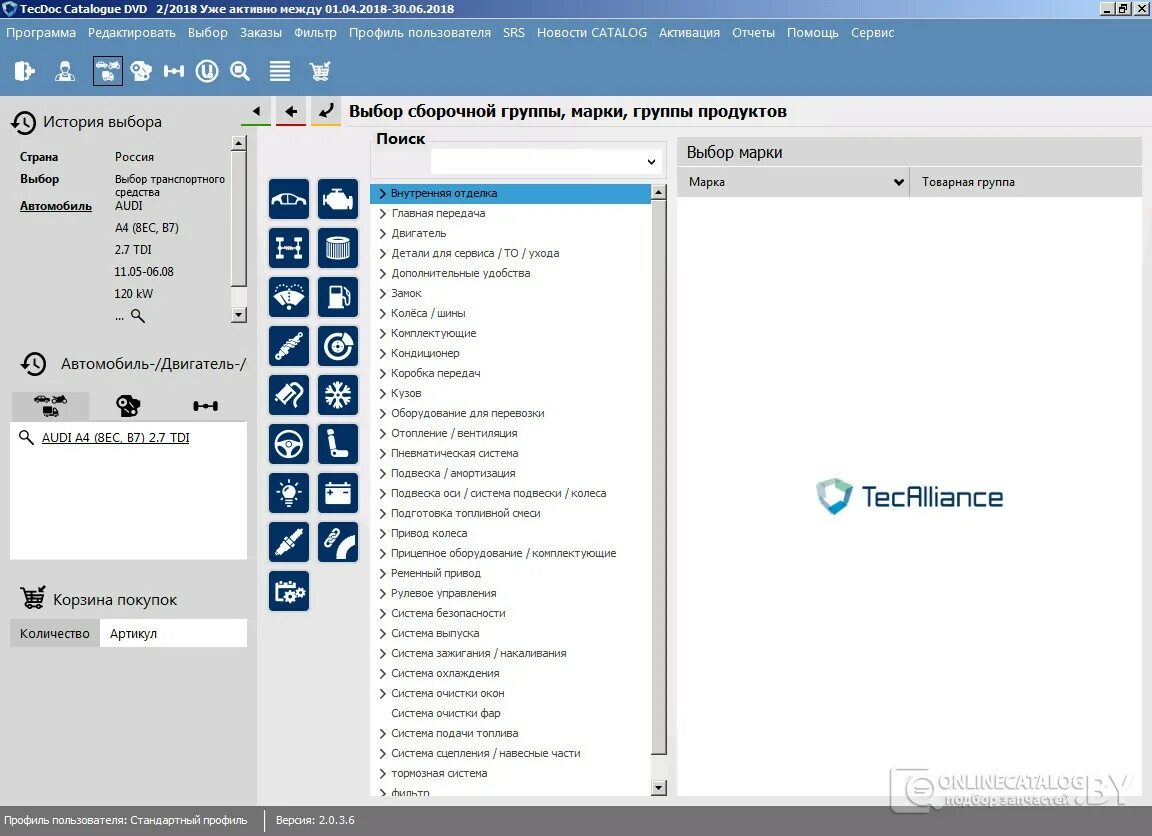The image size is (1152, 836).
Task: Click the Количество column header in cart
Action: click(x=54, y=633)
